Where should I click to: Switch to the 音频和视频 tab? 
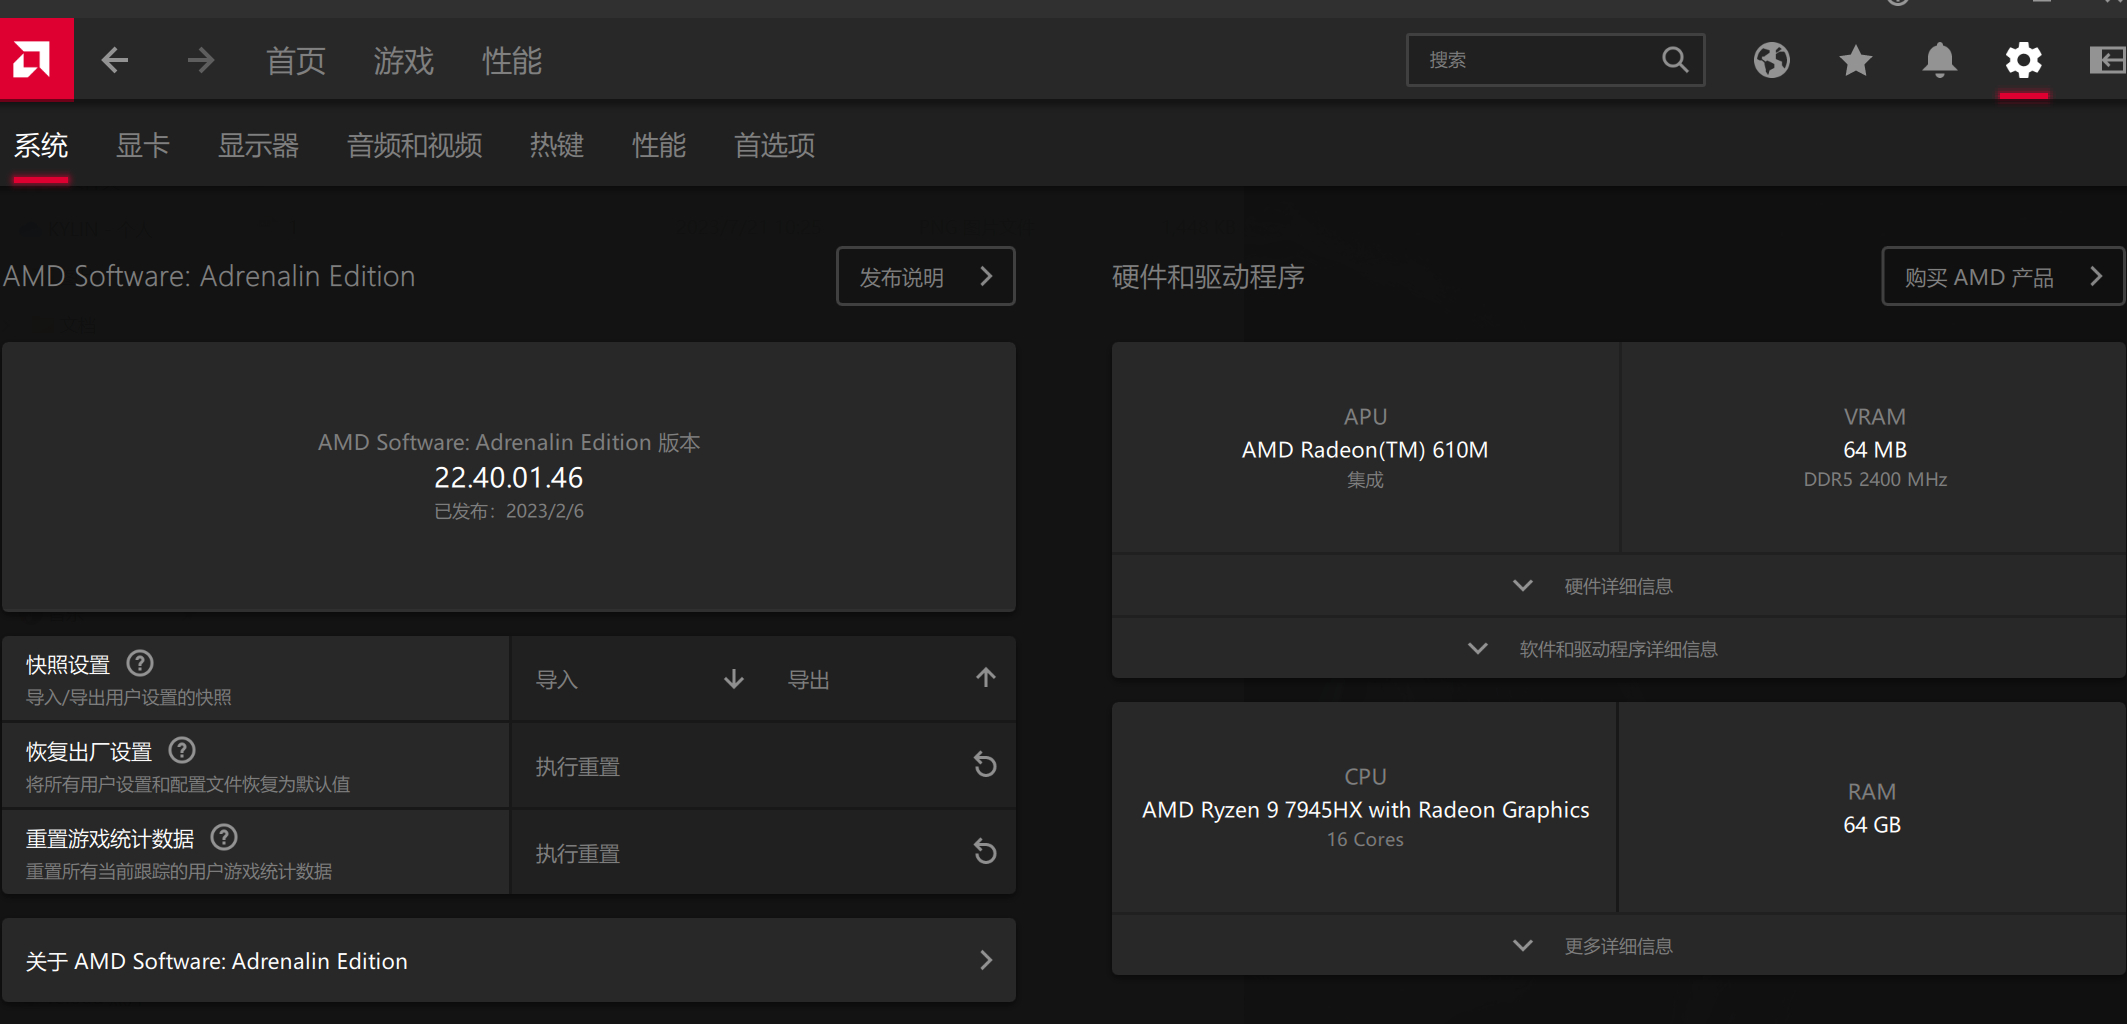[414, 146]
